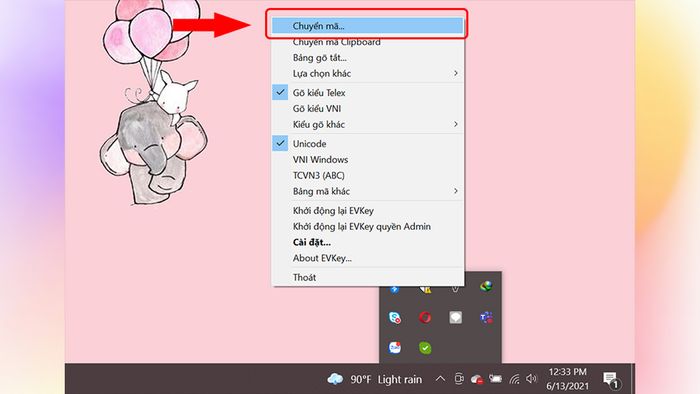Open the 90°F Light rain weather widget
700x394 pixels.
375,379
